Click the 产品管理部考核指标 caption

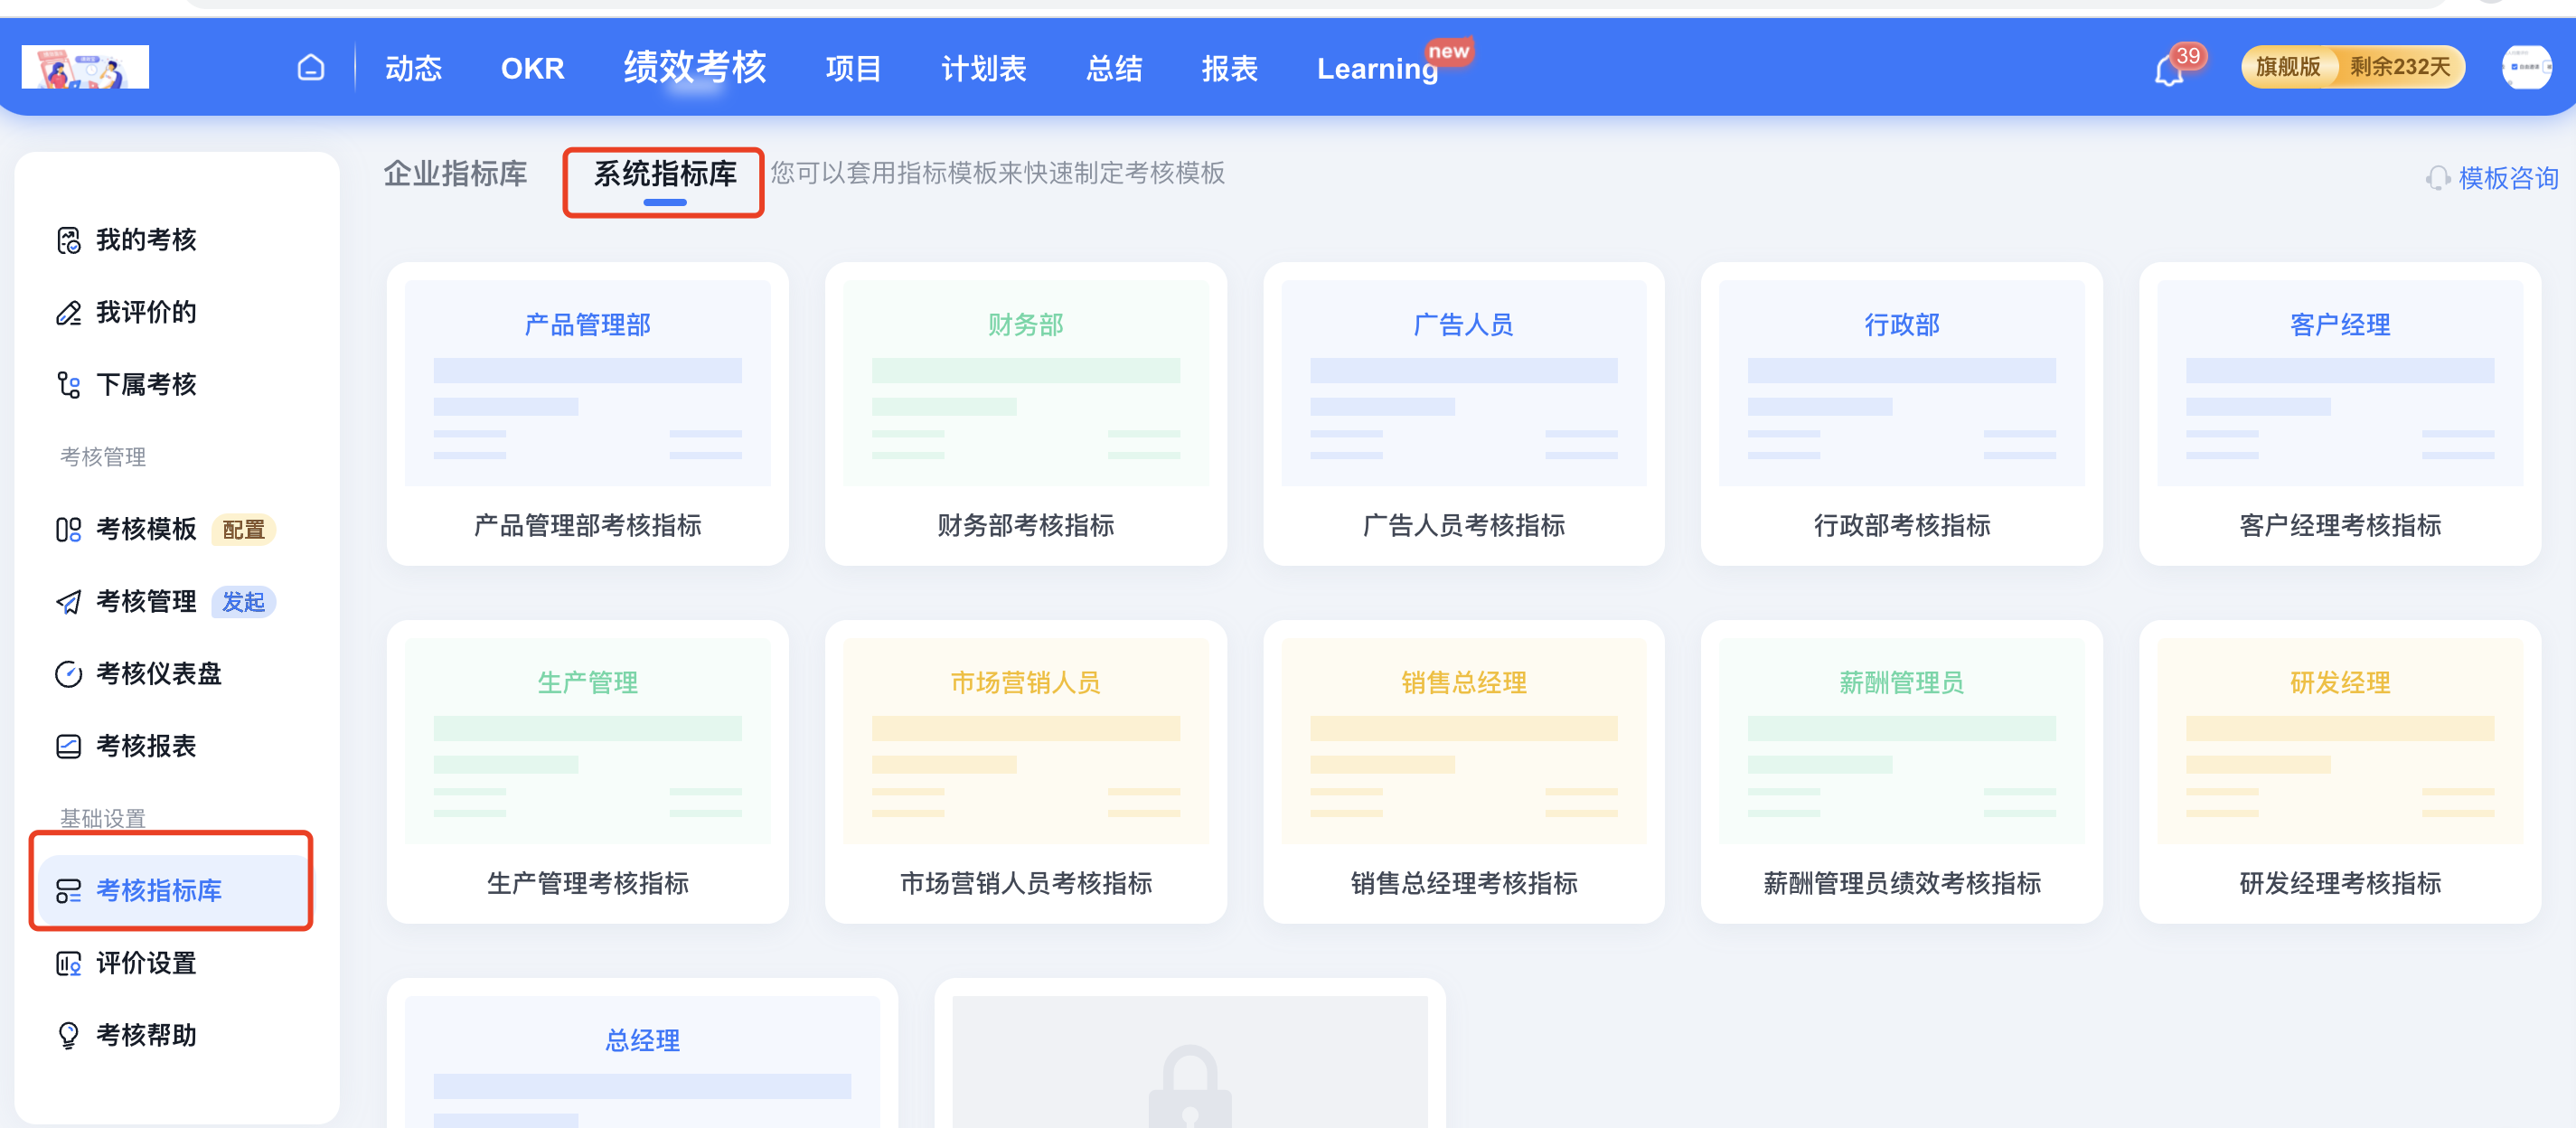(588, 525)
